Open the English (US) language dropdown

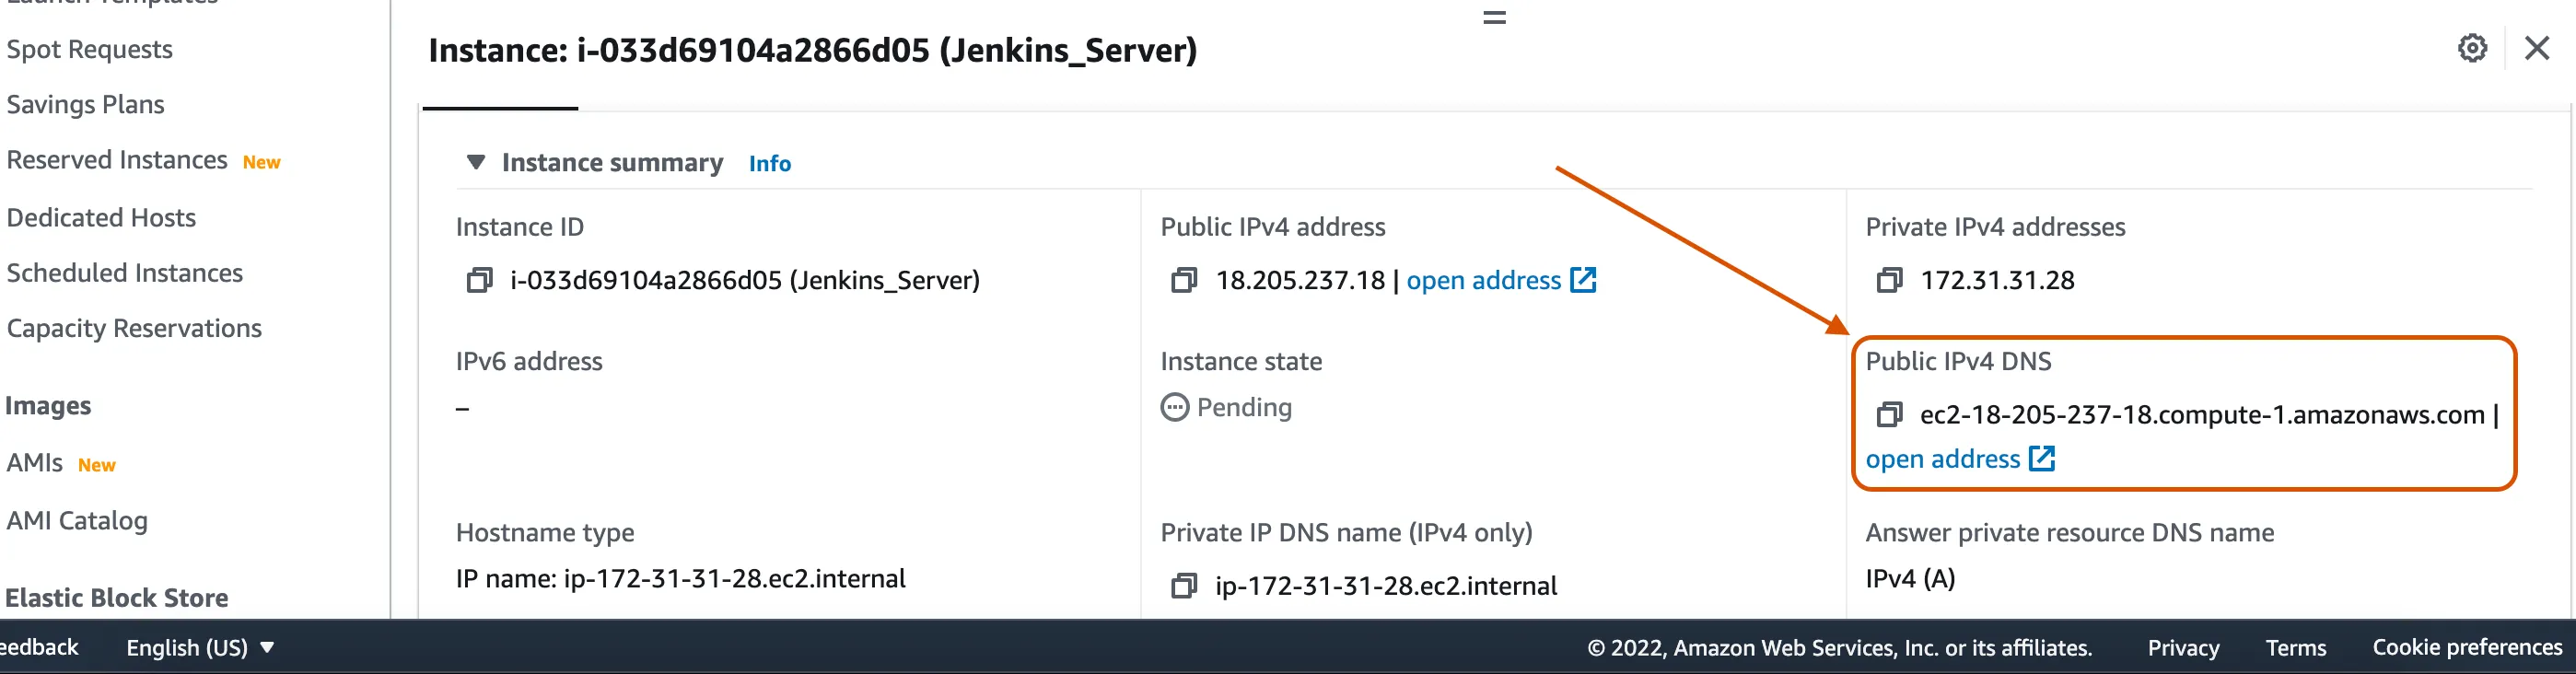(200, 648)
